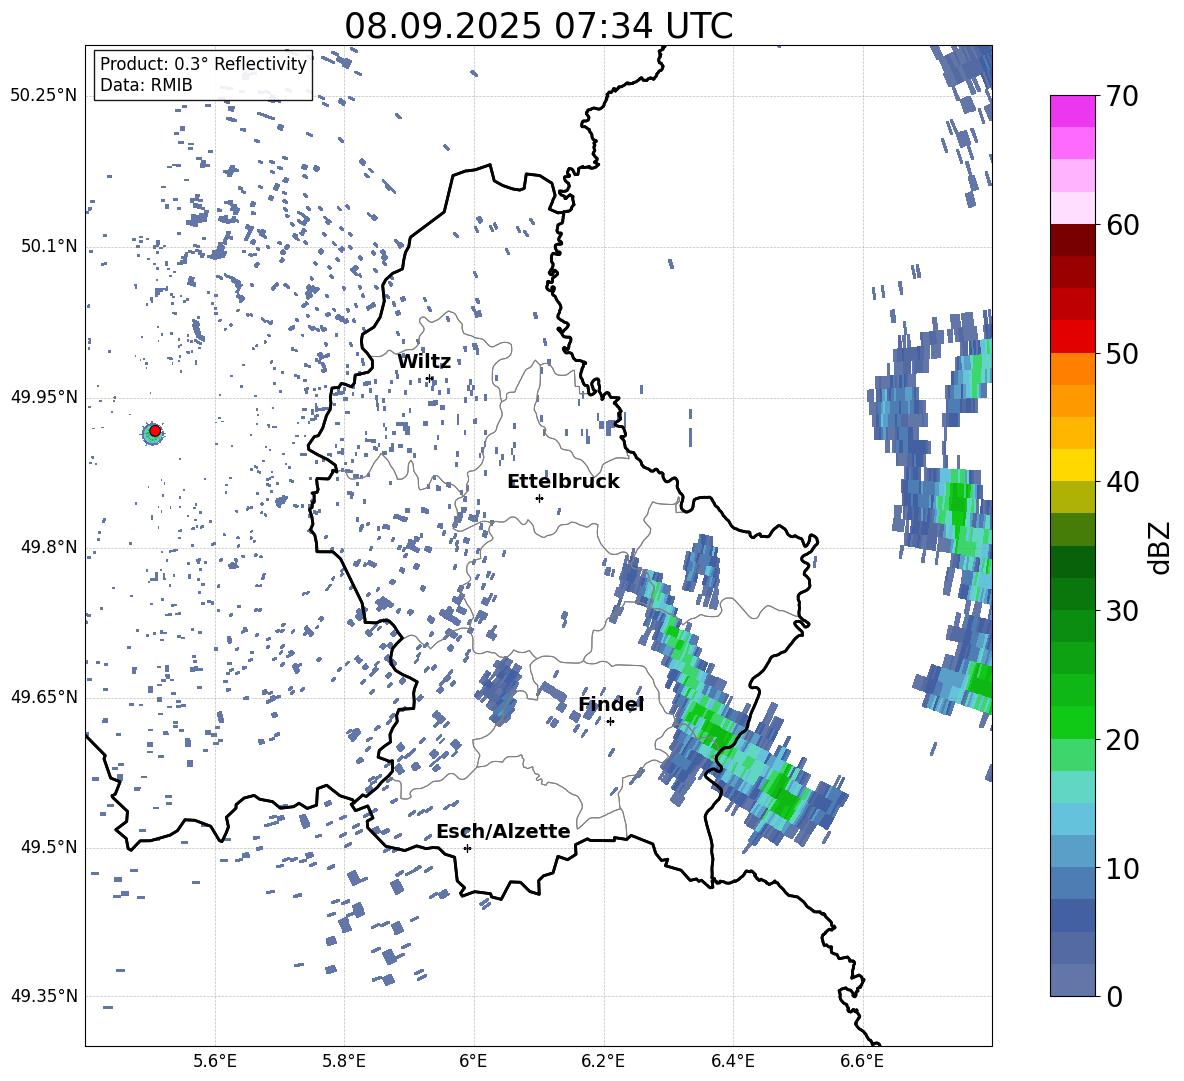Click the 50 tick label on colorbar
Viewport: 1184px width, 1081px height.
[x=1121, y=354]
